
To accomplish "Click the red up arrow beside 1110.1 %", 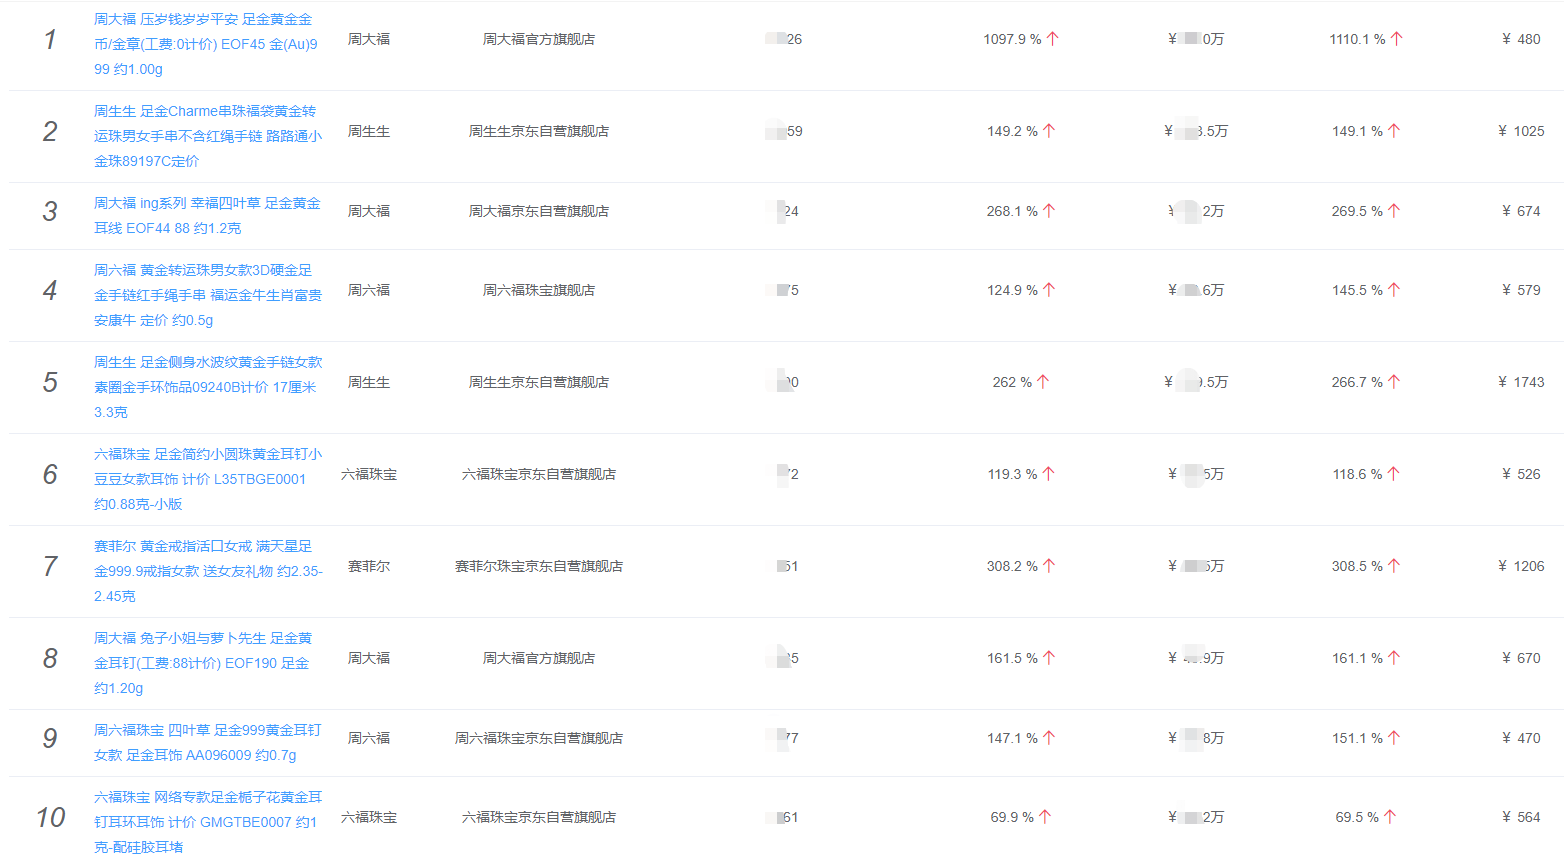I will click(1396, 39).
